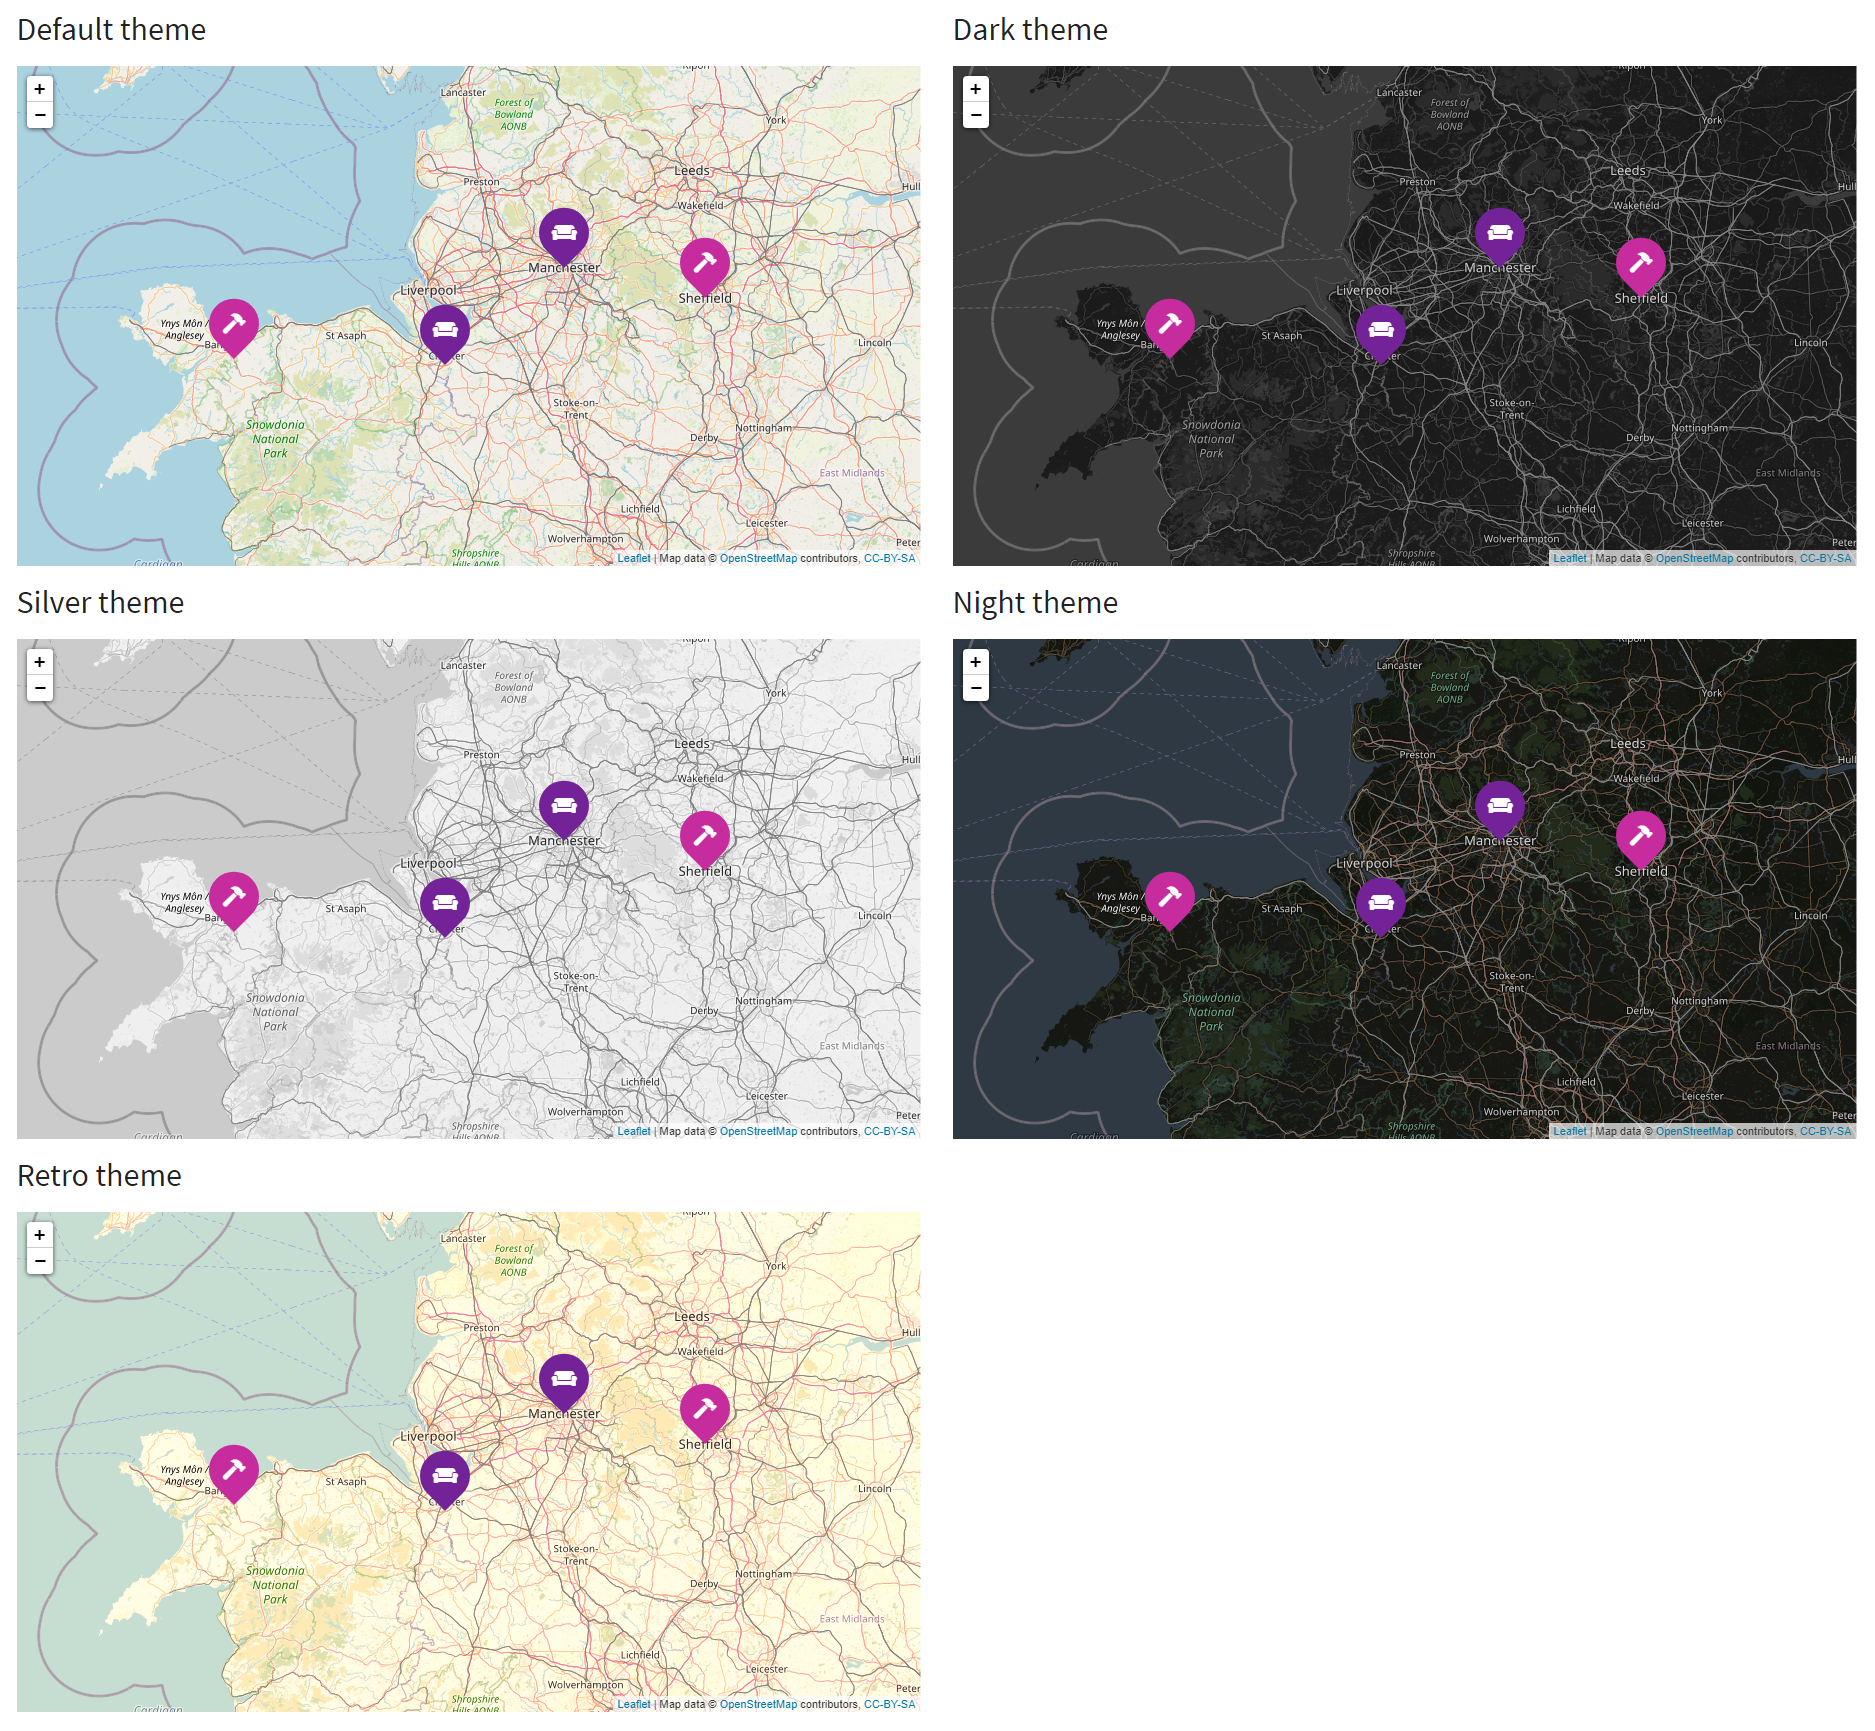Screen dimensions: 1875x1731
Task: Select the Chester sofa marker in Dark theme
Action: point(1381,333)
